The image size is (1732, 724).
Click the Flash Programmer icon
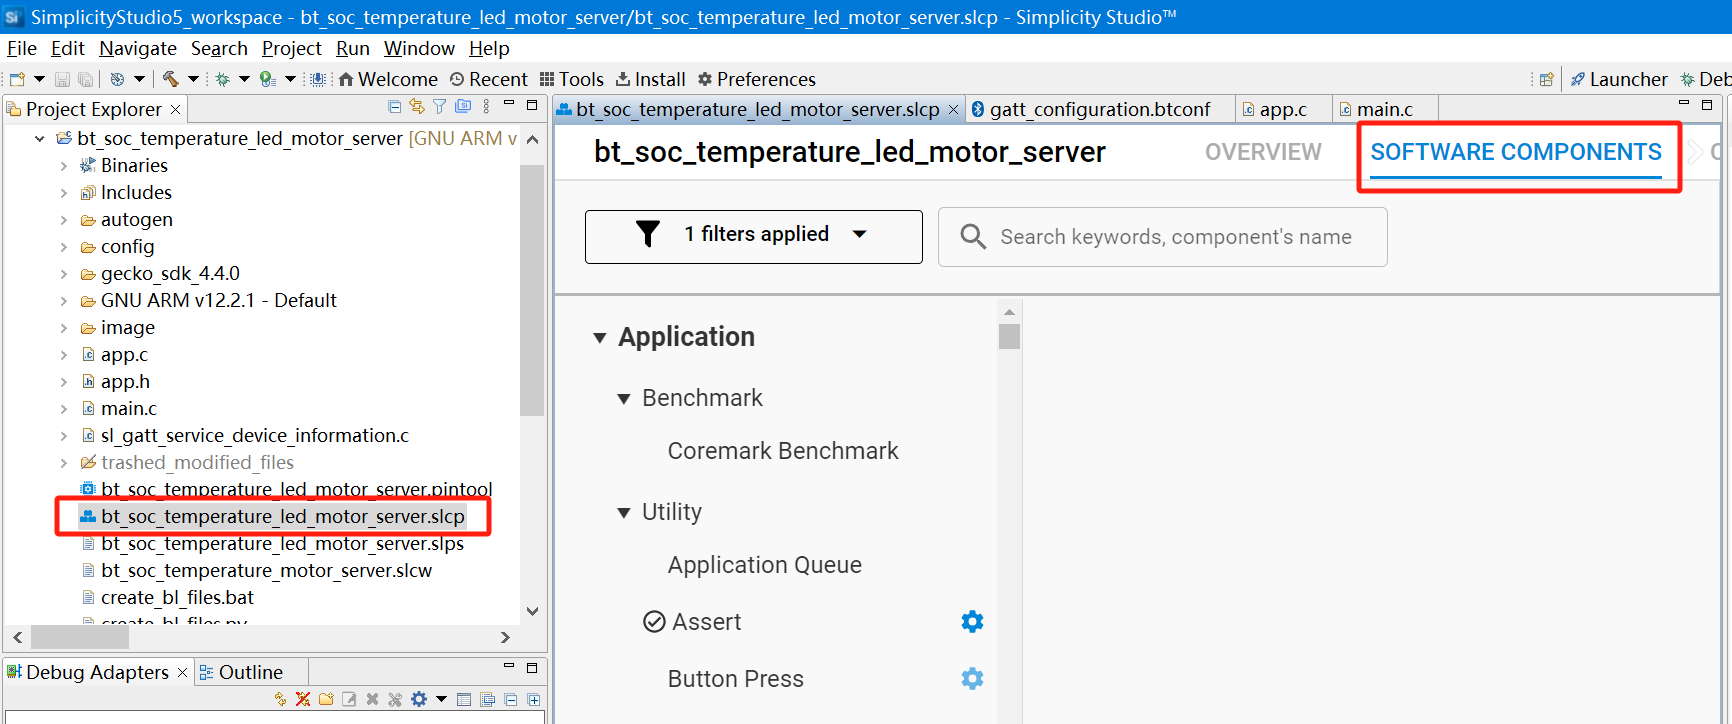(318, 79)
